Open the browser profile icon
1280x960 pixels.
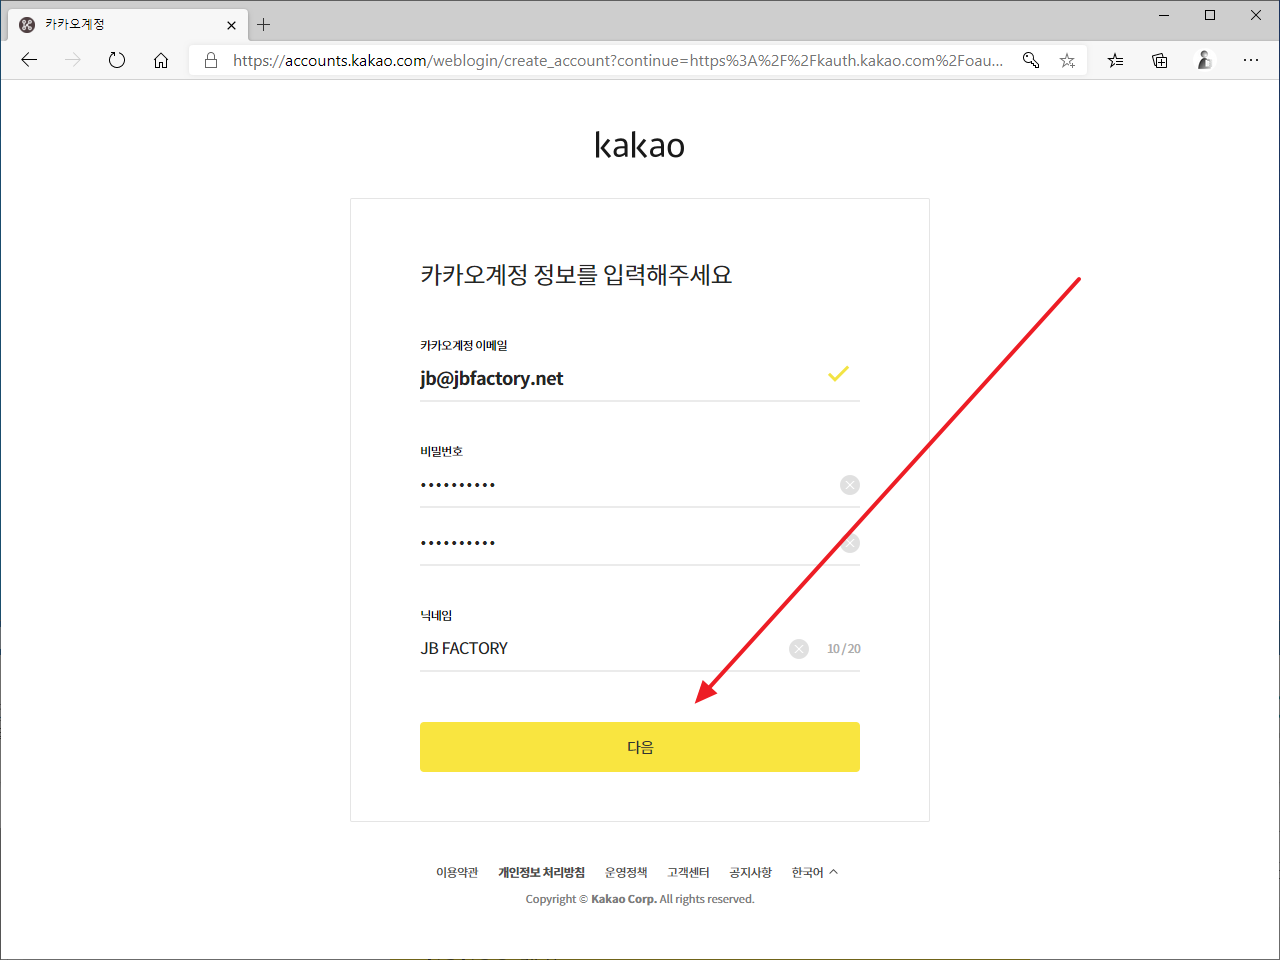(x=1205, y=60)
